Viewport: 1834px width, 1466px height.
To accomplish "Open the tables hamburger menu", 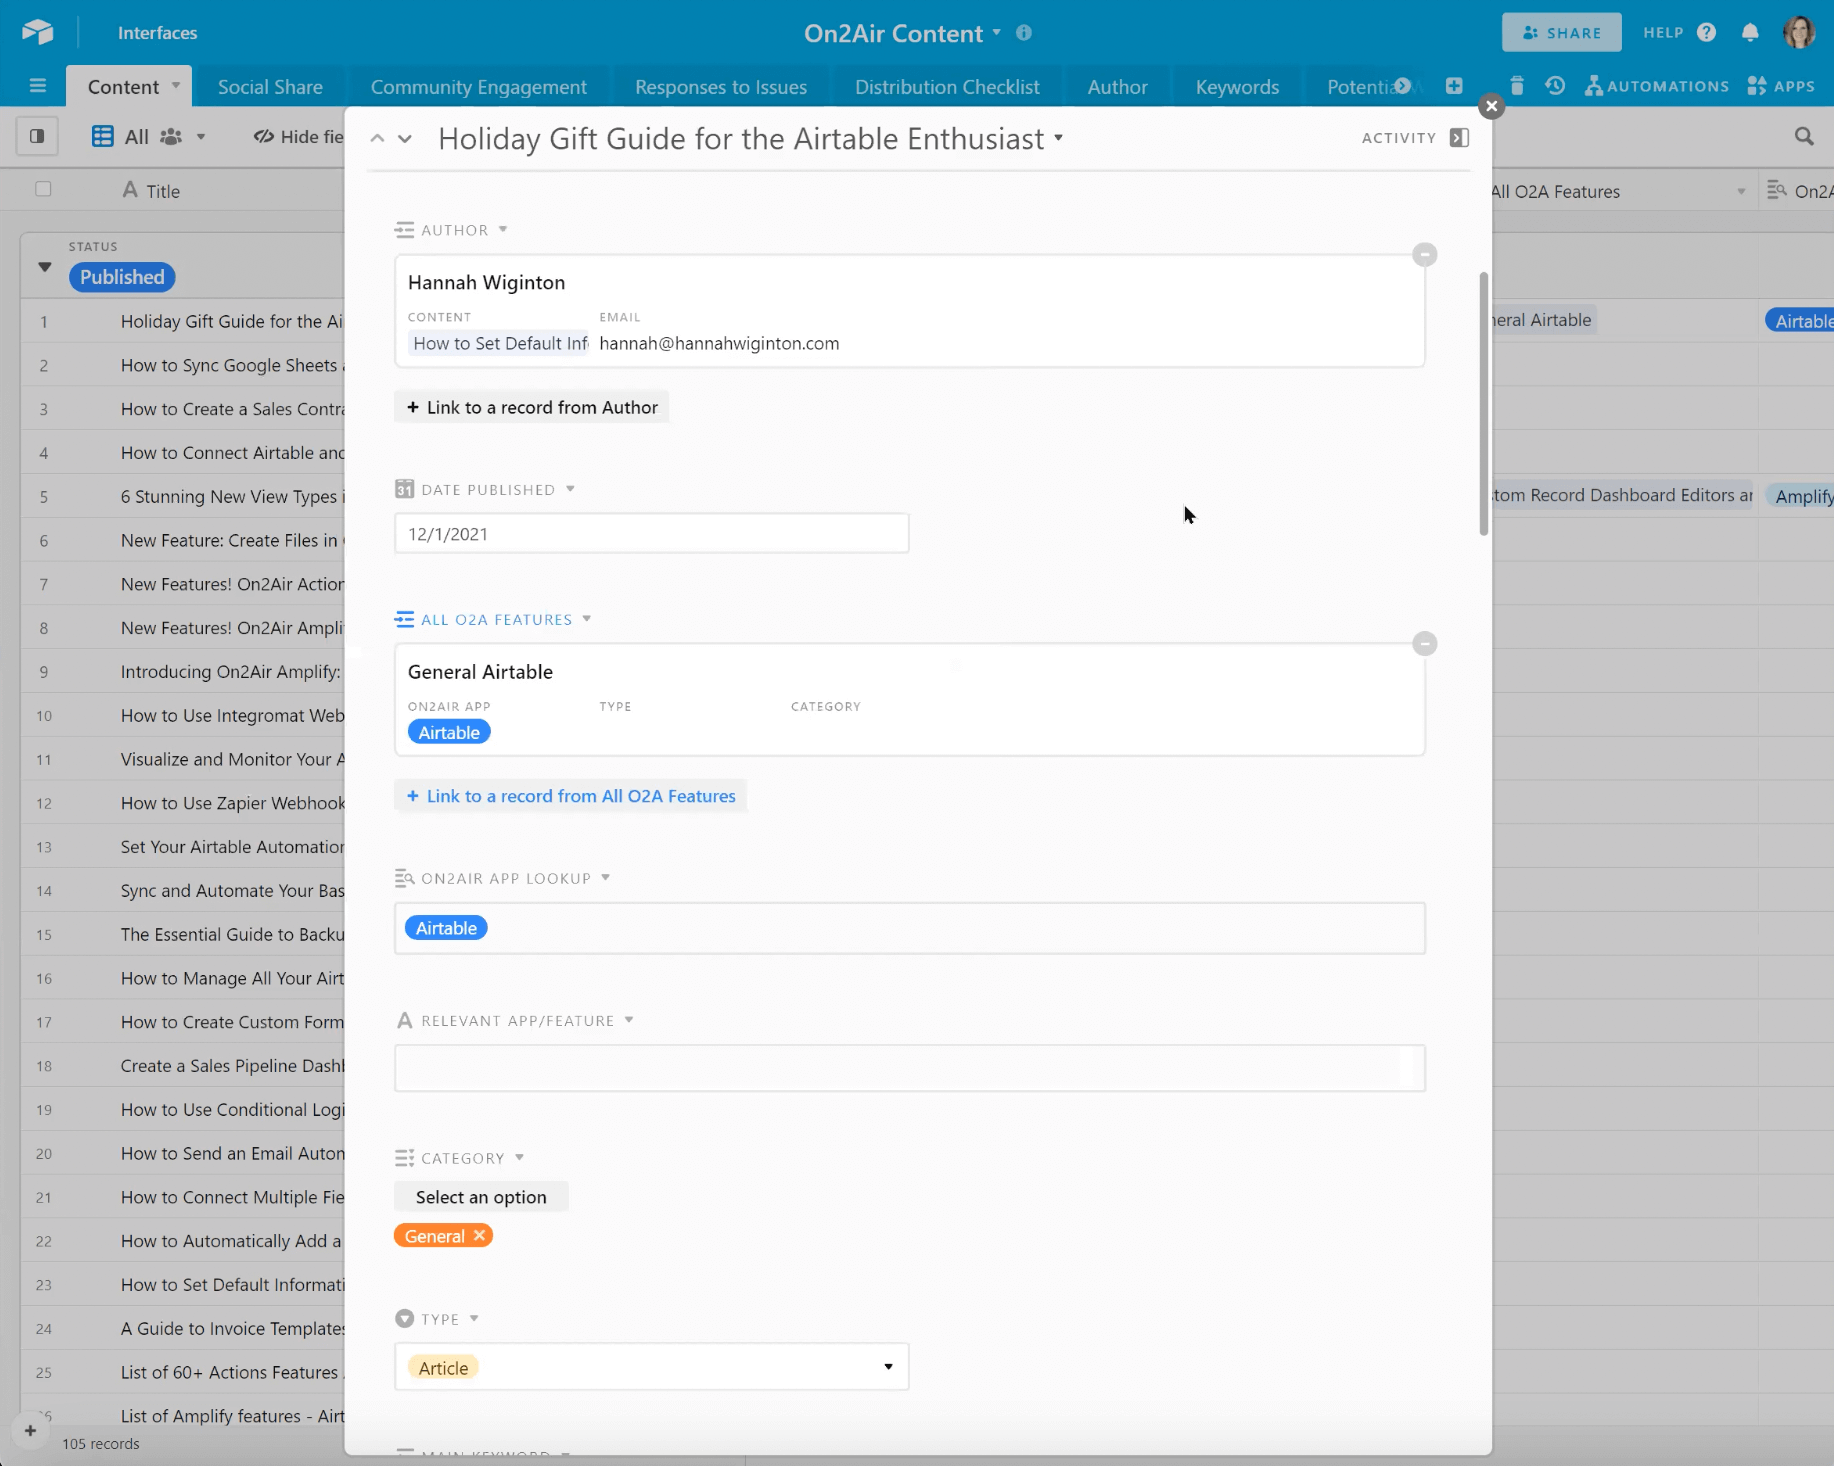I will click(38, 86).
